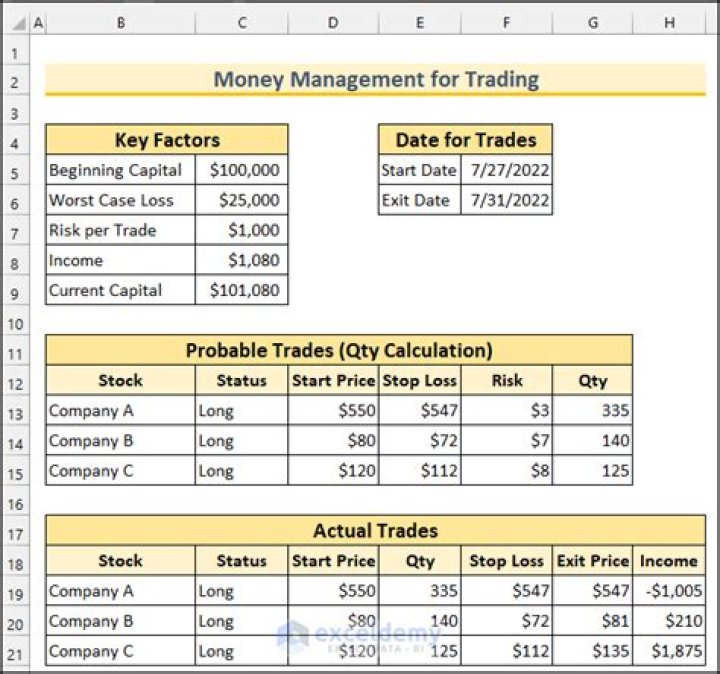Select the $7 risk cell
The image size is (720, 674).
[506, 440]
